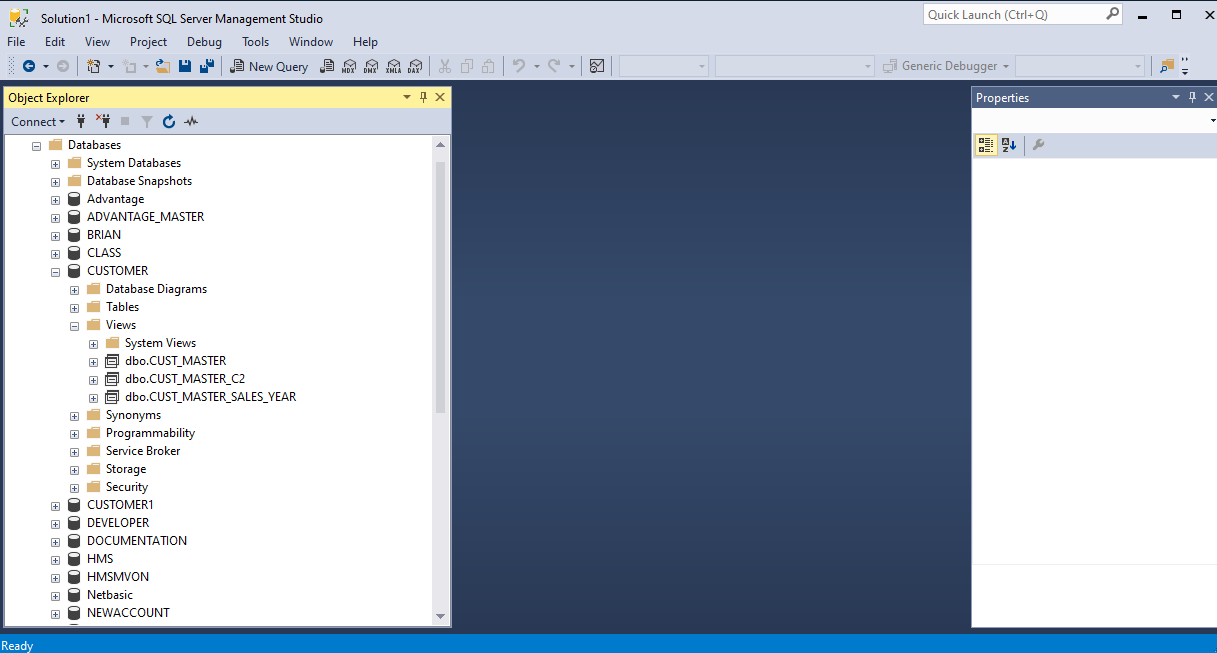
Task: Open a Database Engine Query from toolbar icon
Action: pyautogui.click(x=326, y=66)
